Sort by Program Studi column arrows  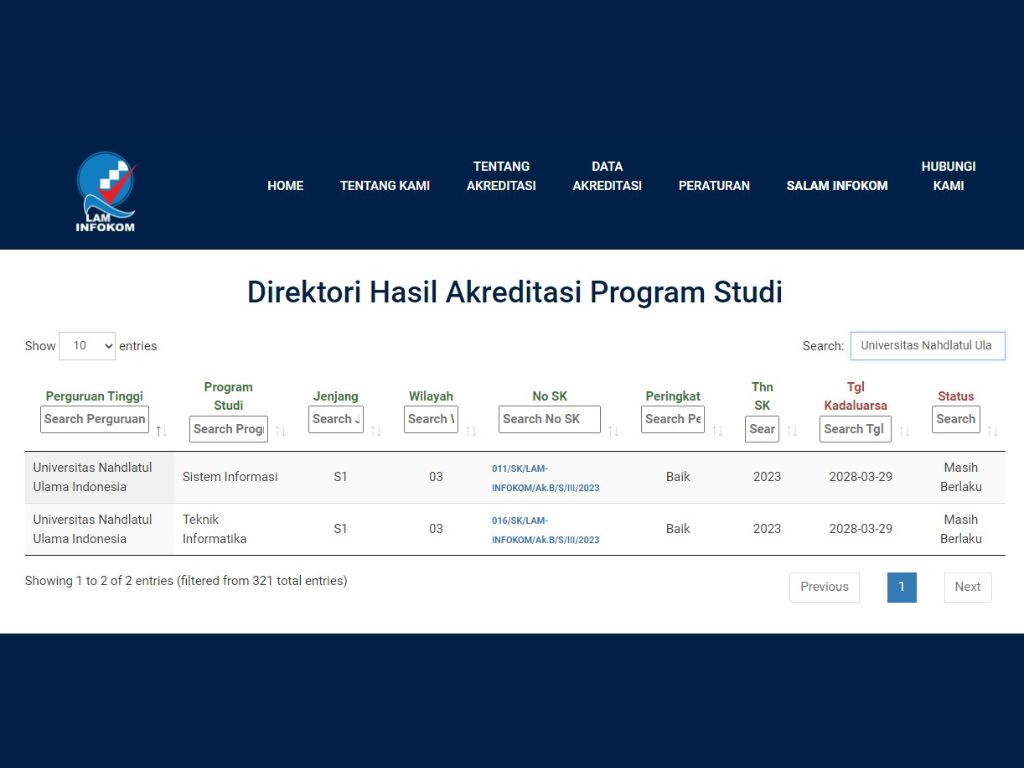(x=280, y=431)
